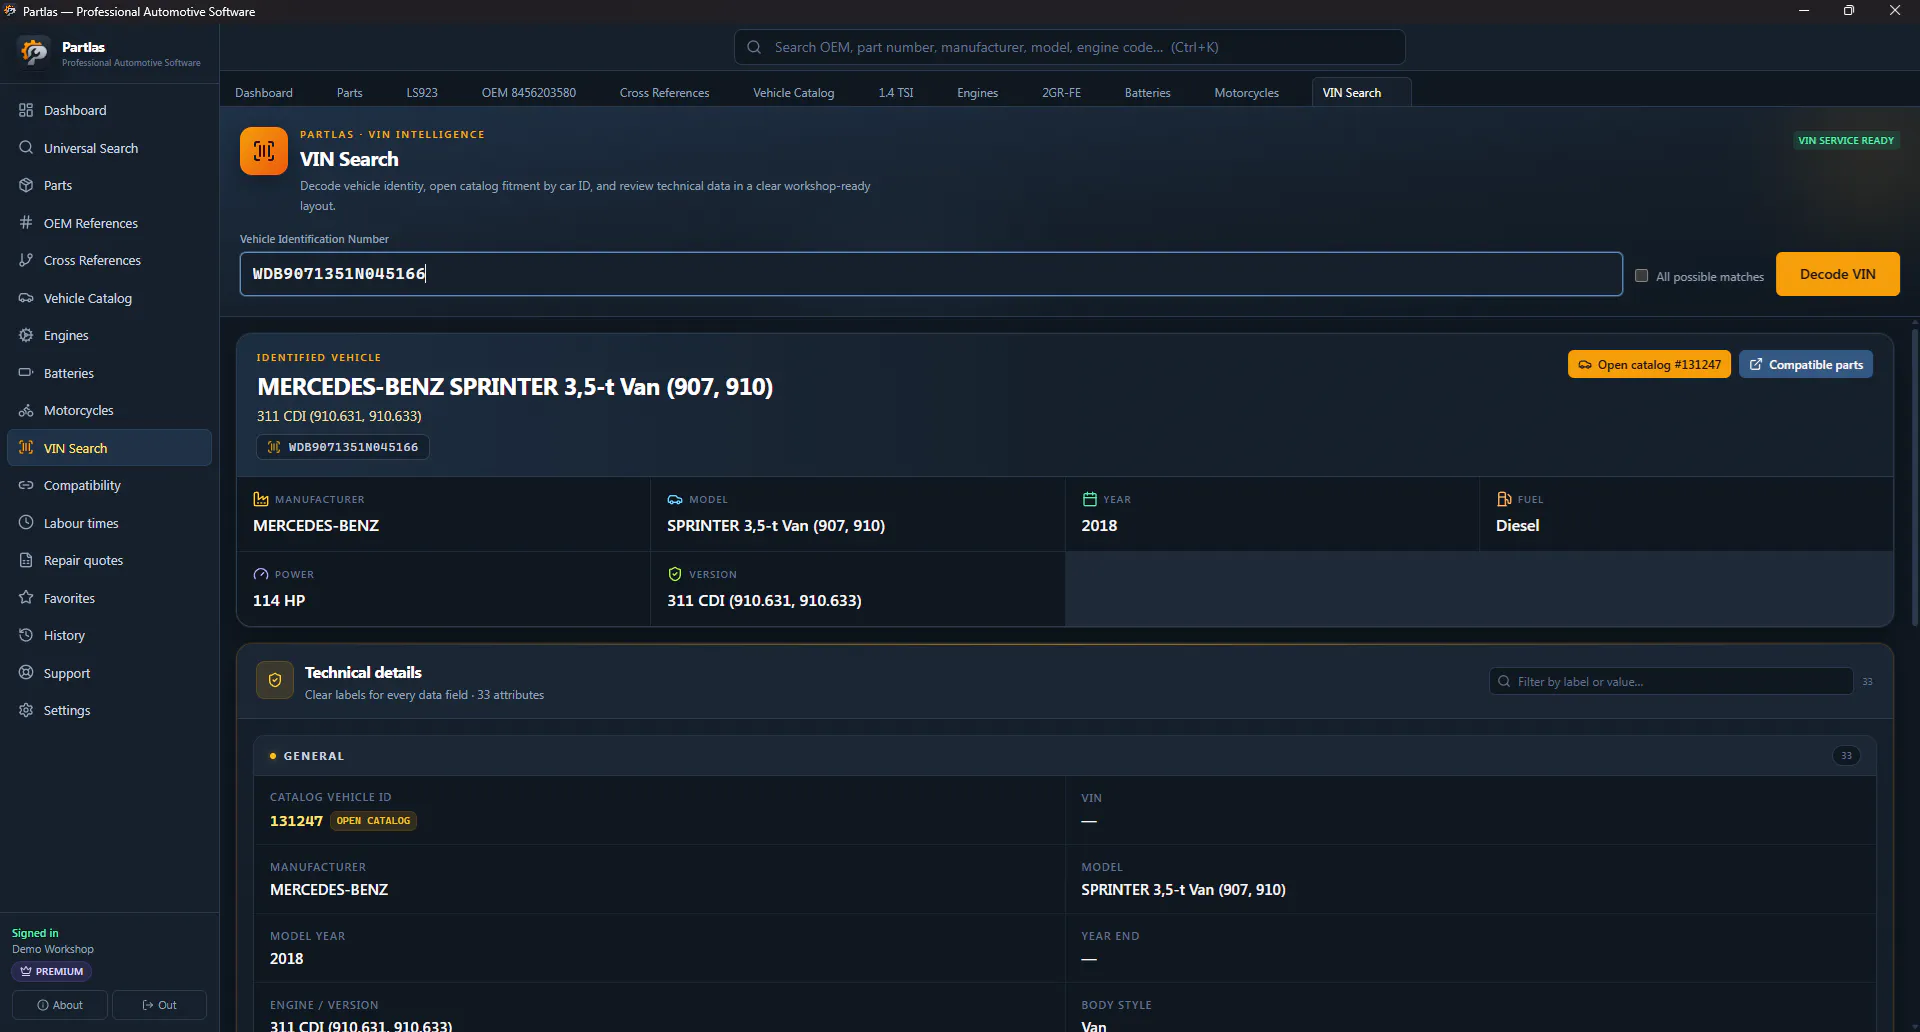Open the Motorcycles tab

[x=1247, y=92]
